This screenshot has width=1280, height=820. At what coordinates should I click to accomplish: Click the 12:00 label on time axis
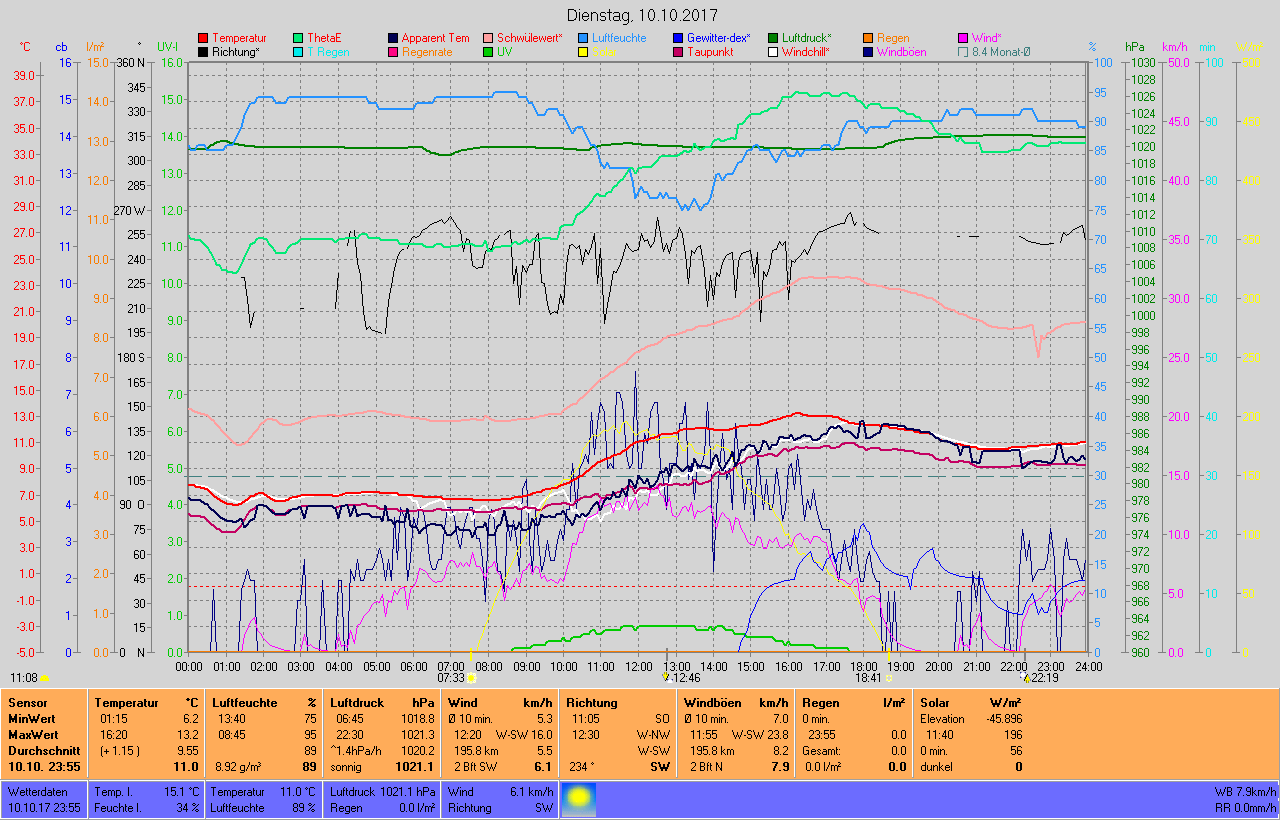coord(638,666)
